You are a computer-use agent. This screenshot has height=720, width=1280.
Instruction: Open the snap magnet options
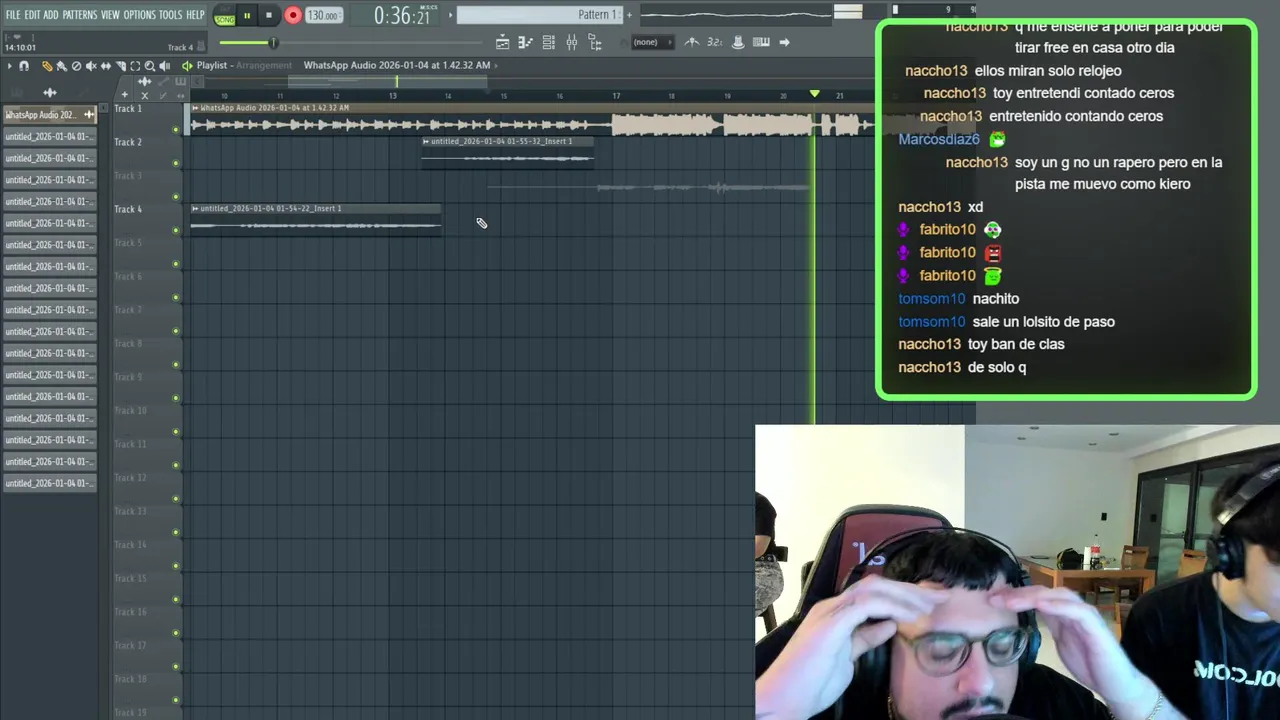click(24, 66)
